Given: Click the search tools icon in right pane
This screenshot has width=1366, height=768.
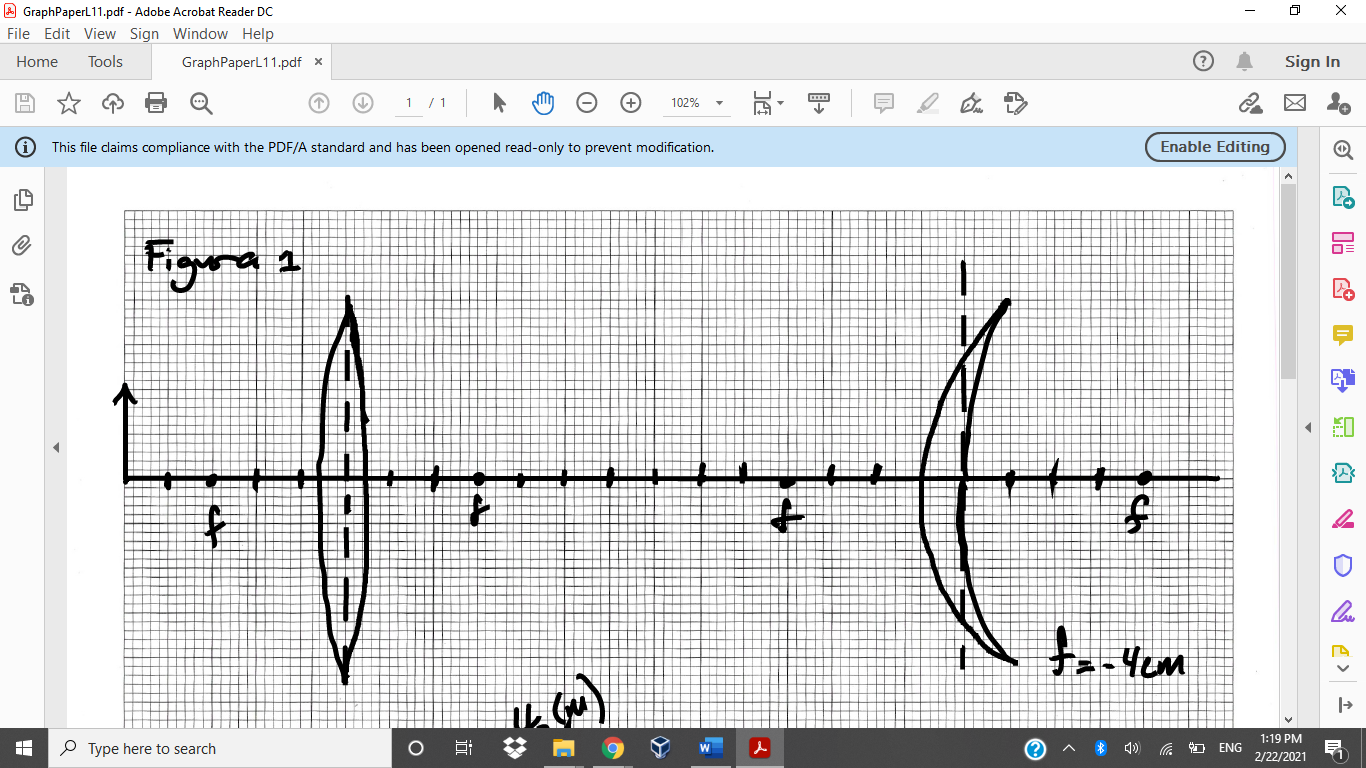Looking at the screenshot, I should 1343,150.
